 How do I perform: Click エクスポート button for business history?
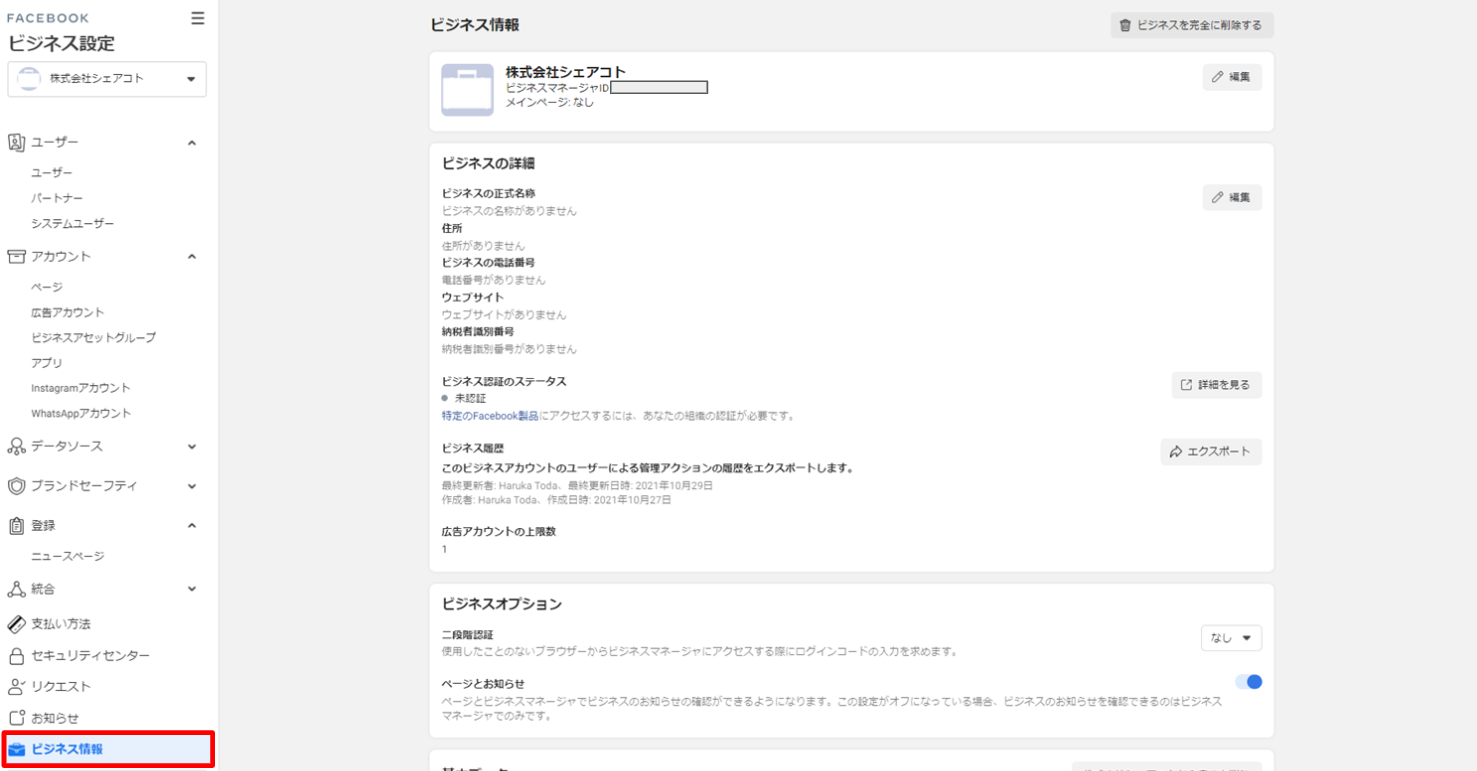tap(1211, 452)
